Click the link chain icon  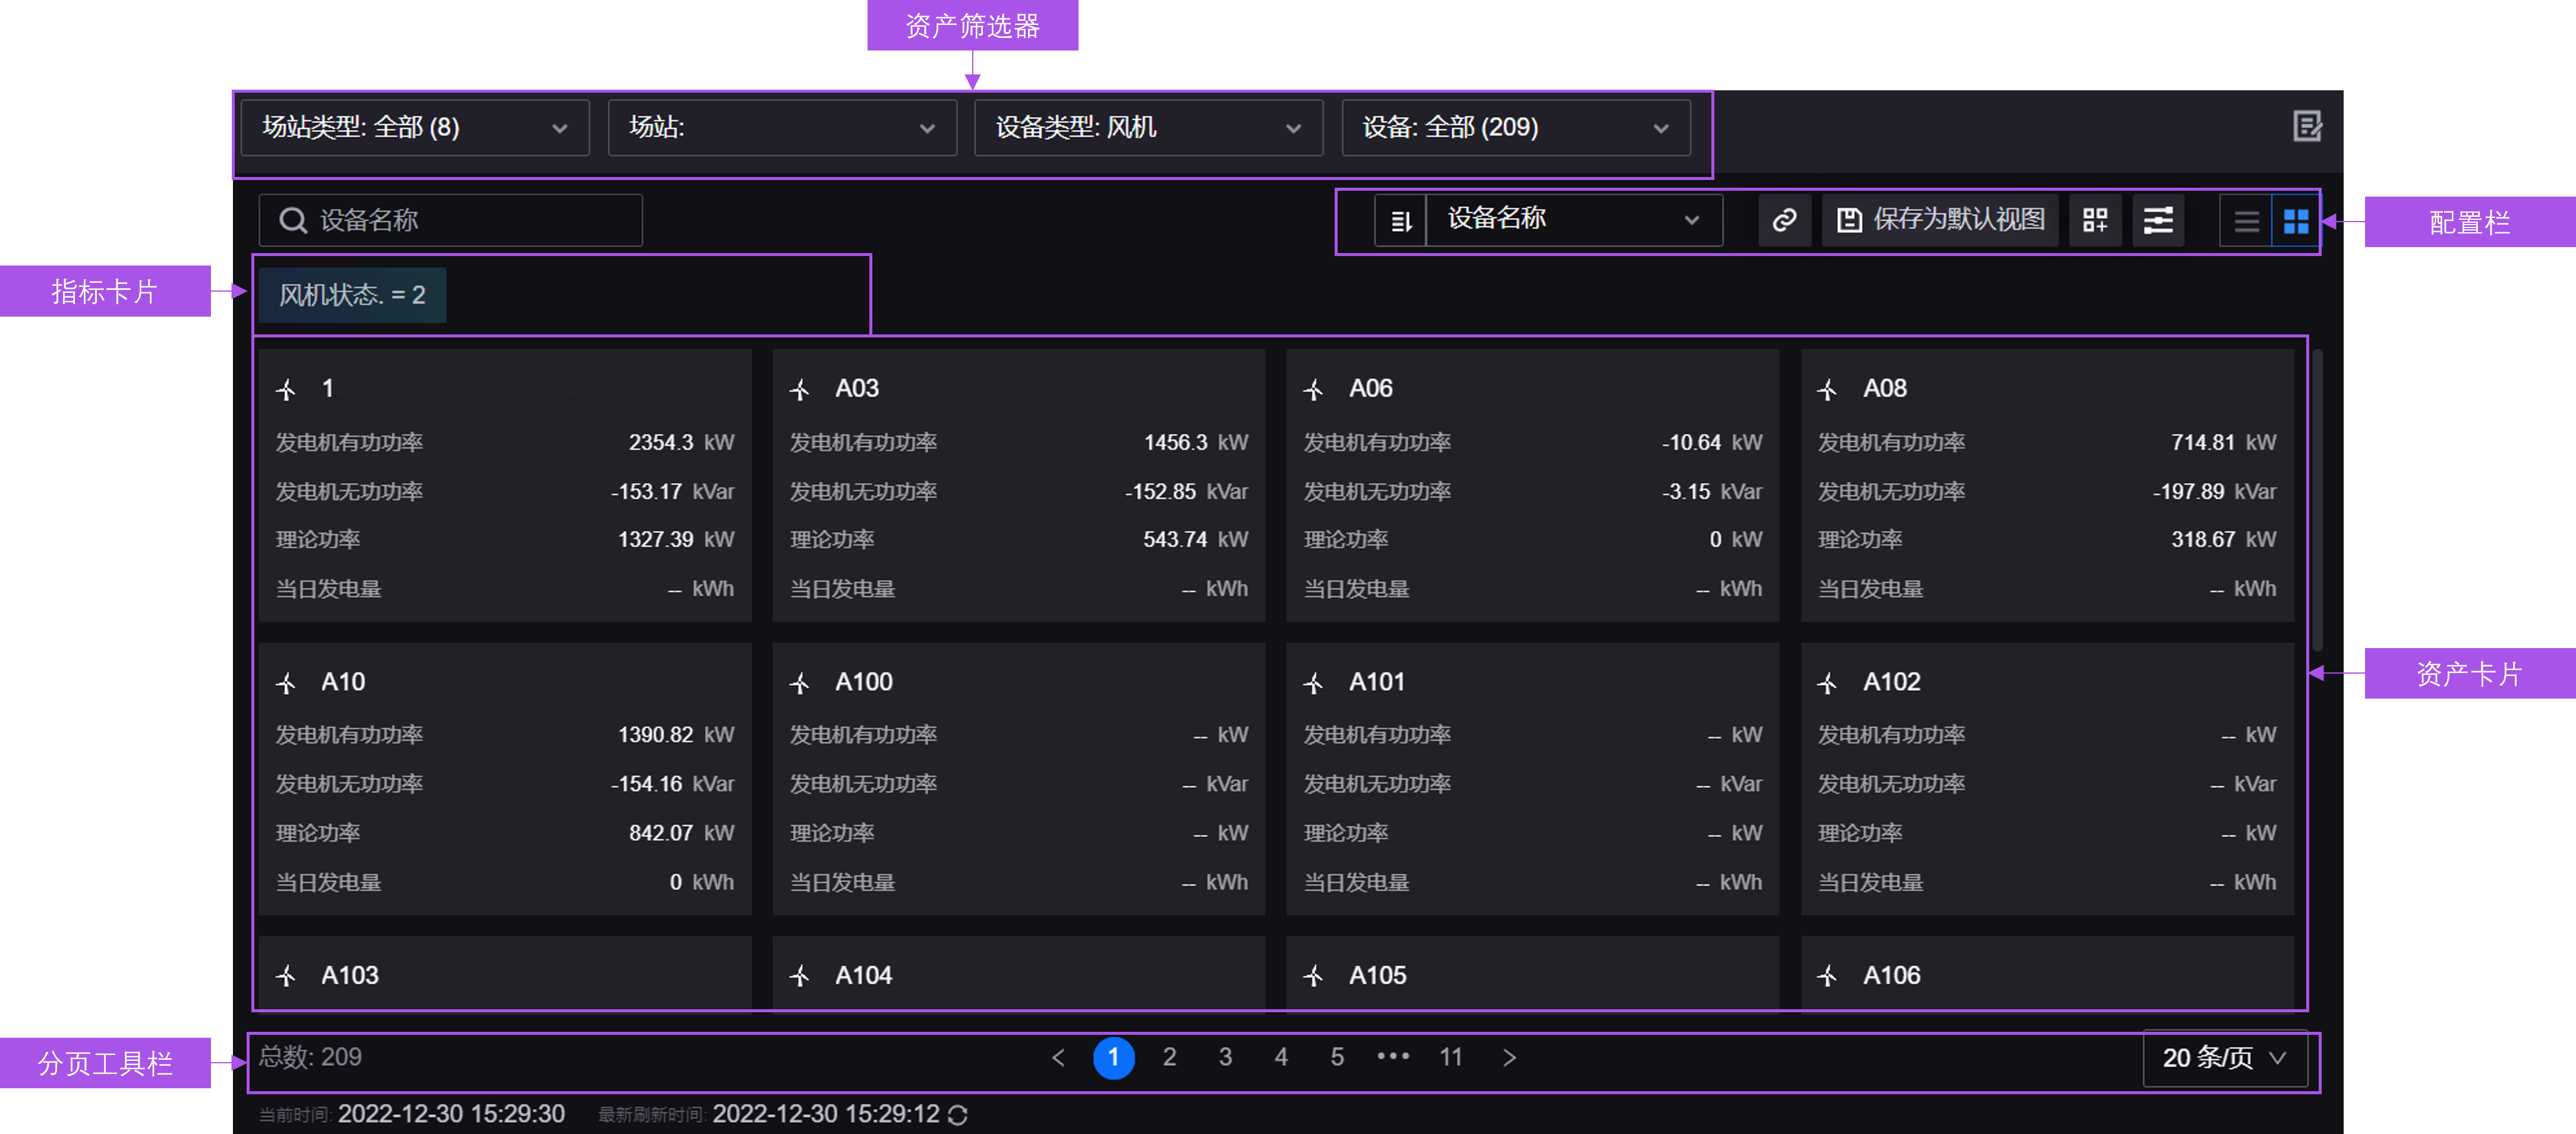pos(1784,221)
